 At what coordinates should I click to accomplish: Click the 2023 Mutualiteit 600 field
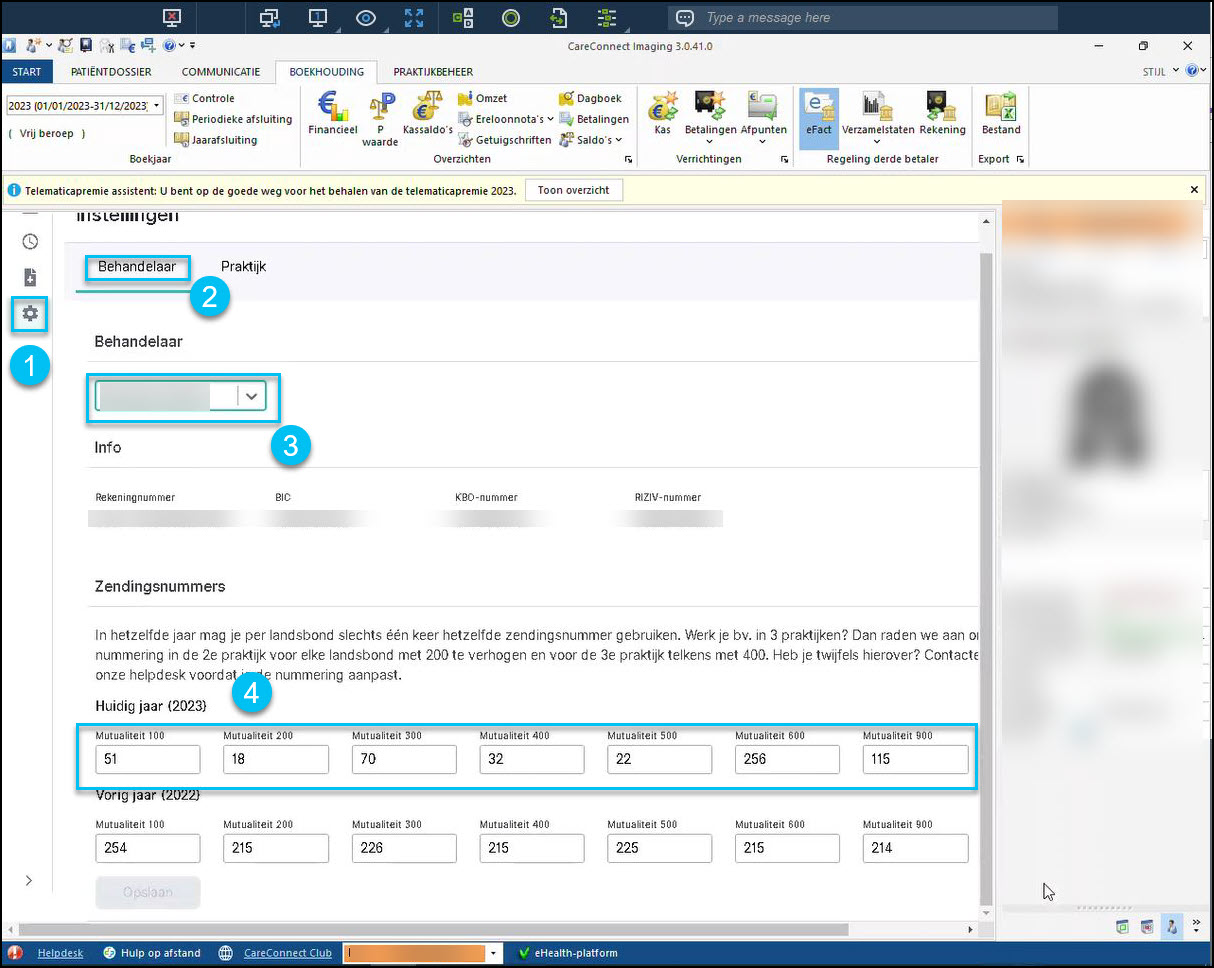[787, 759]
